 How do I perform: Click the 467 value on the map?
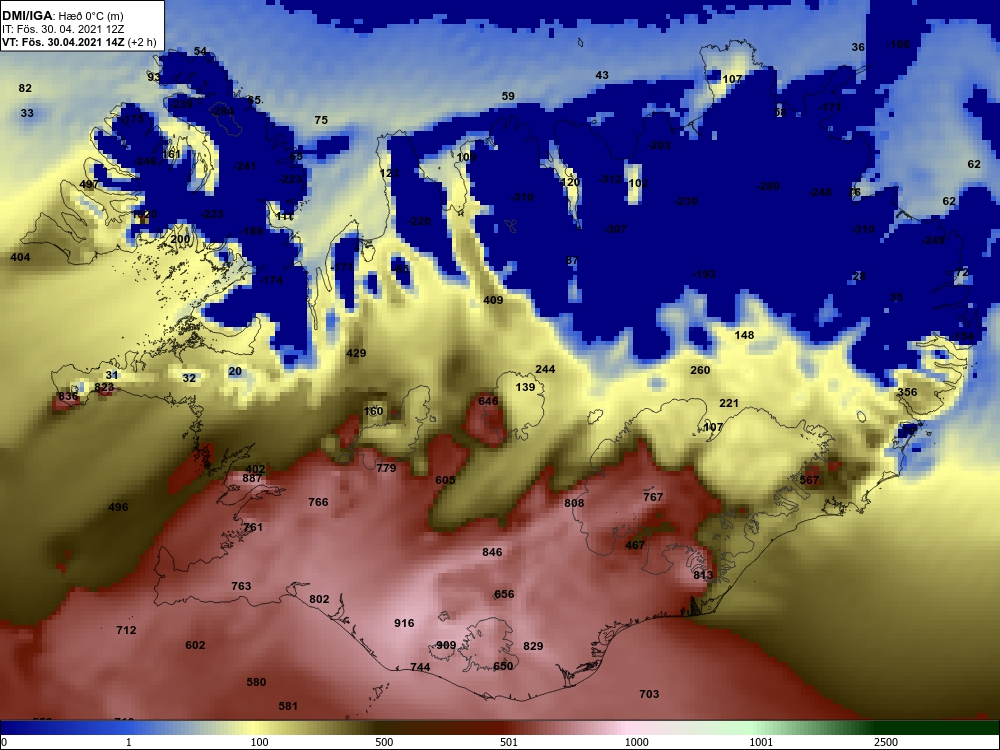click(x=635, y=545)
